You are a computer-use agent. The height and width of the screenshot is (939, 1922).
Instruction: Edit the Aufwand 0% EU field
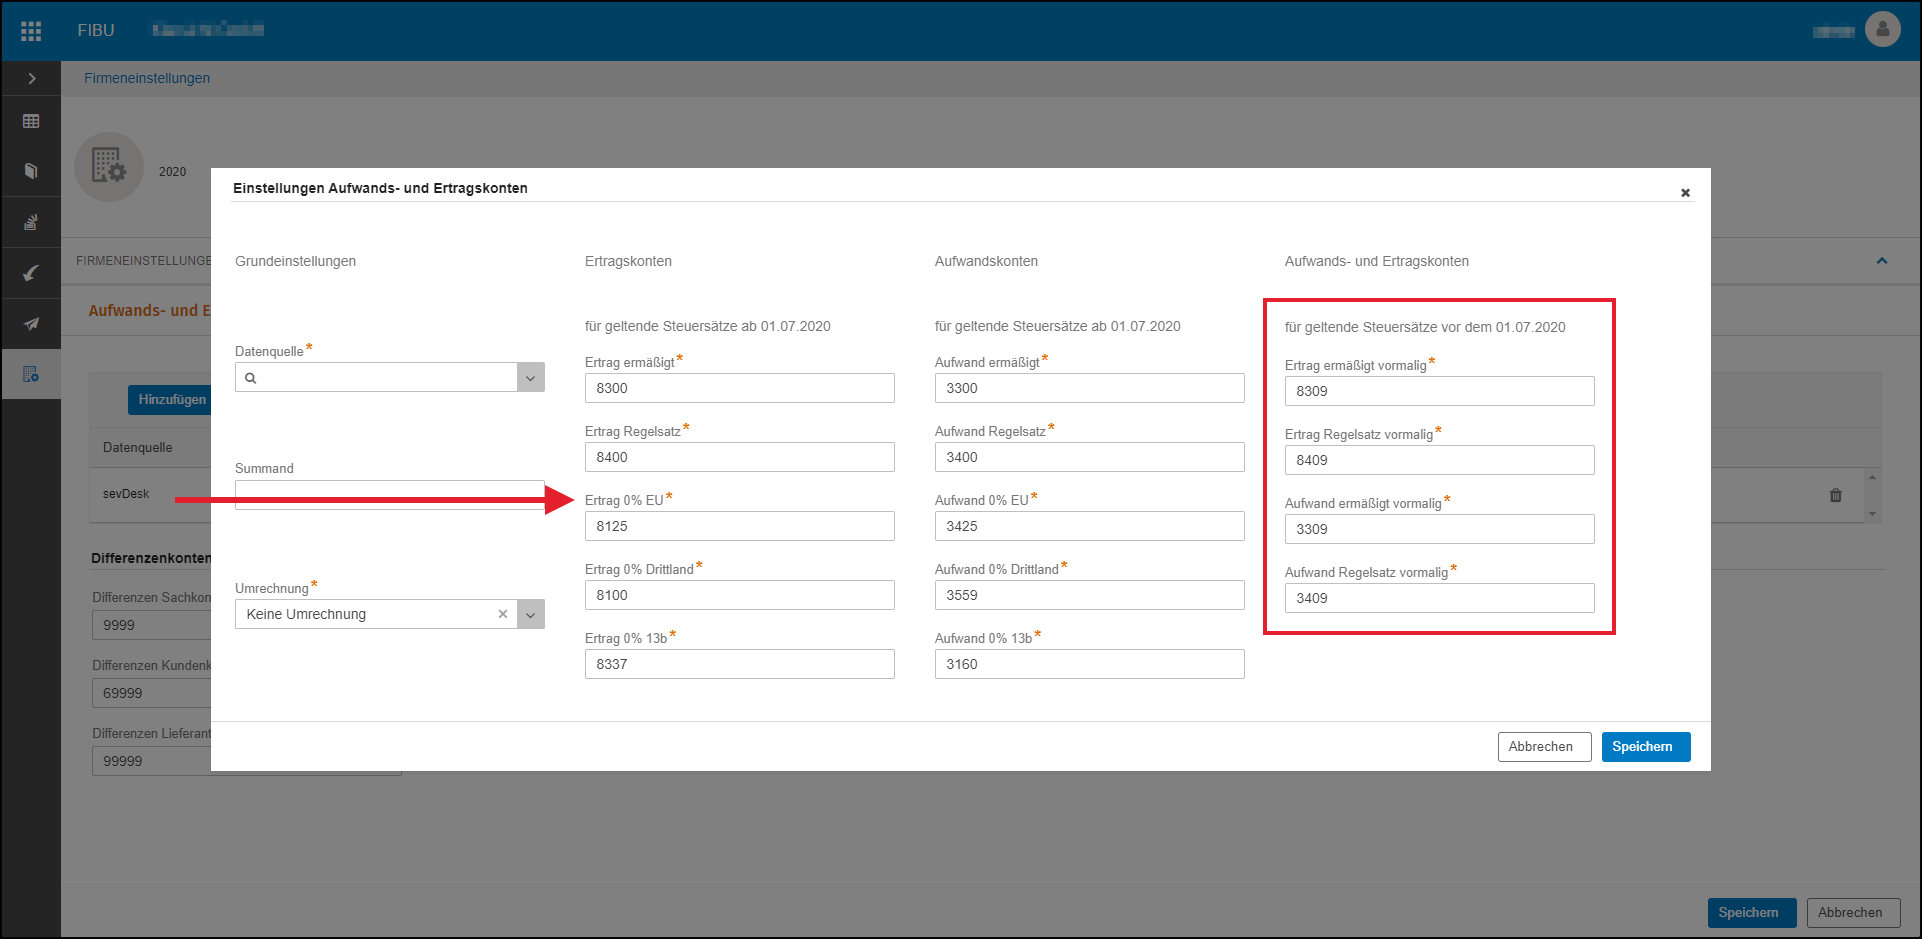1090,526
